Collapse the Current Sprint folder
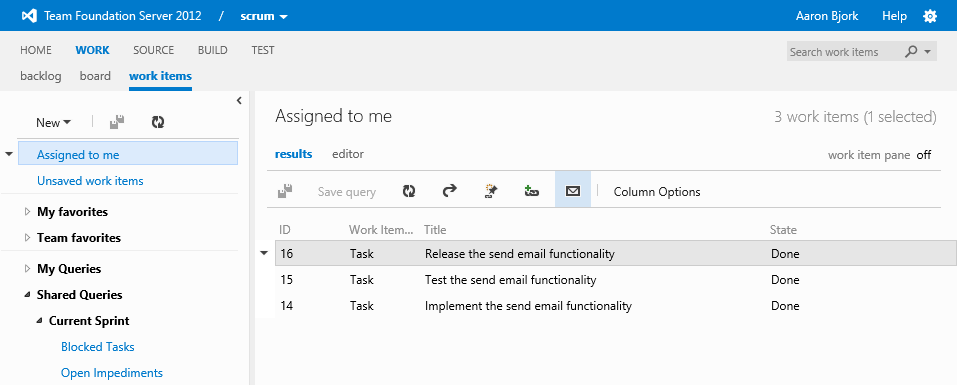The image size is (957, 385). (39, 321)
